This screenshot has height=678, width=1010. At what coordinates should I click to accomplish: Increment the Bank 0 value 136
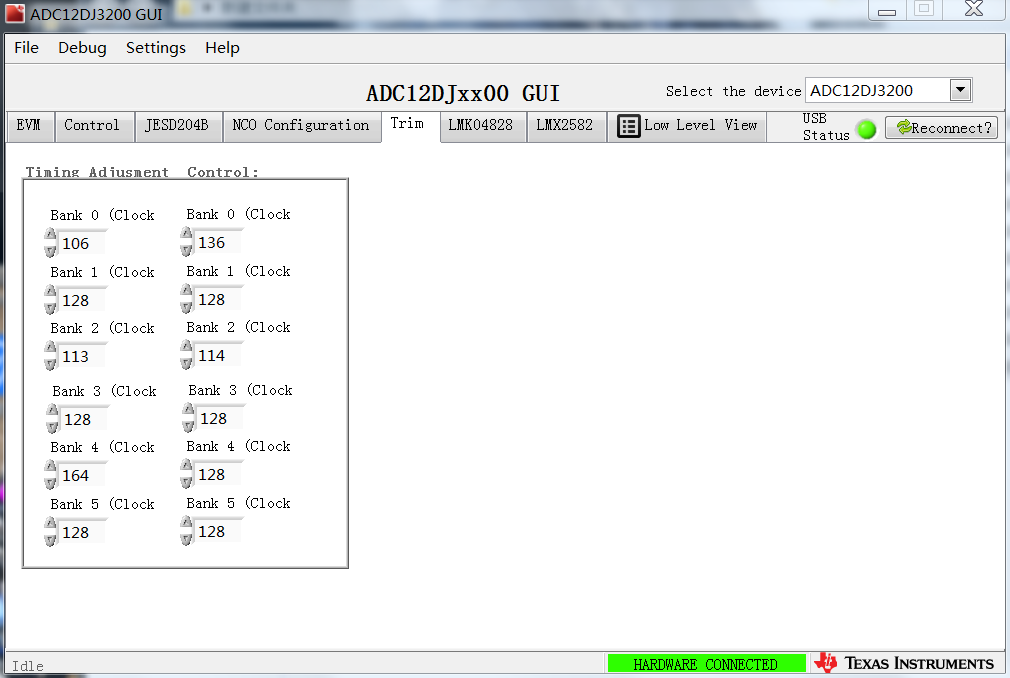(186, 234)
